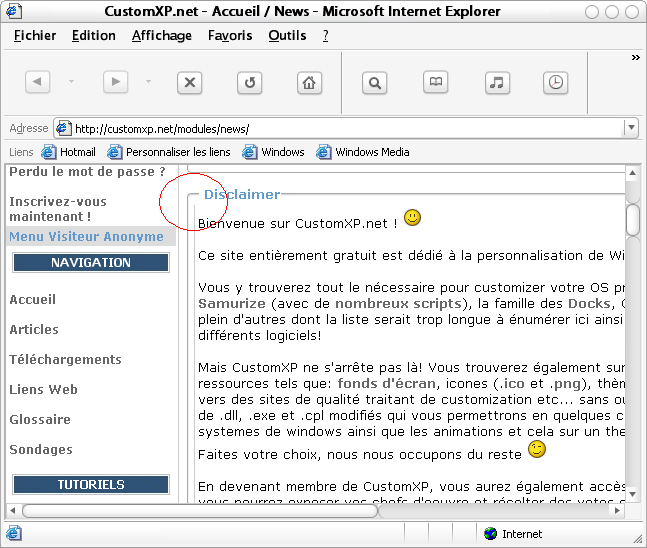
Task: Click the horizontal scrollbar left arrow
Action: [x=13, y=511]
